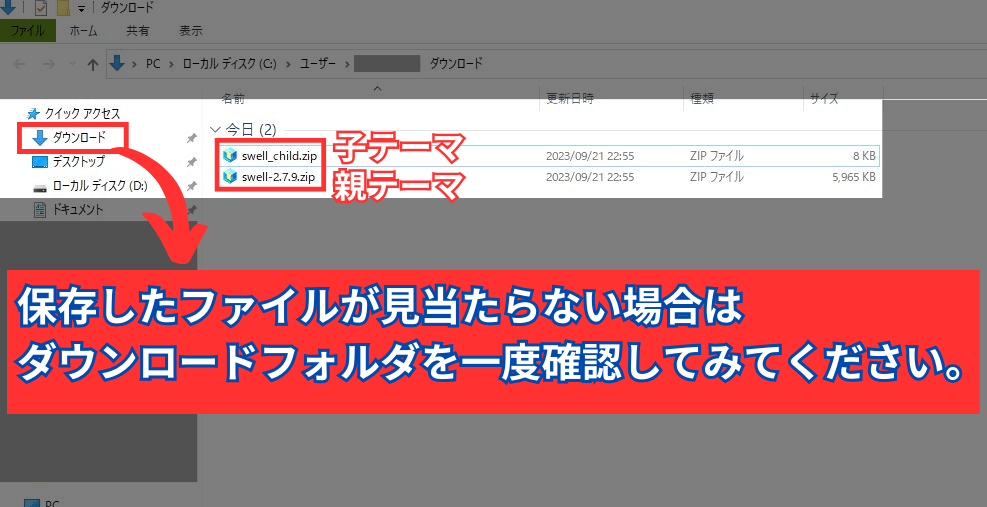Open デスクトップ in navigation pane
Screen dimensions: 987x507
[79, 161]
